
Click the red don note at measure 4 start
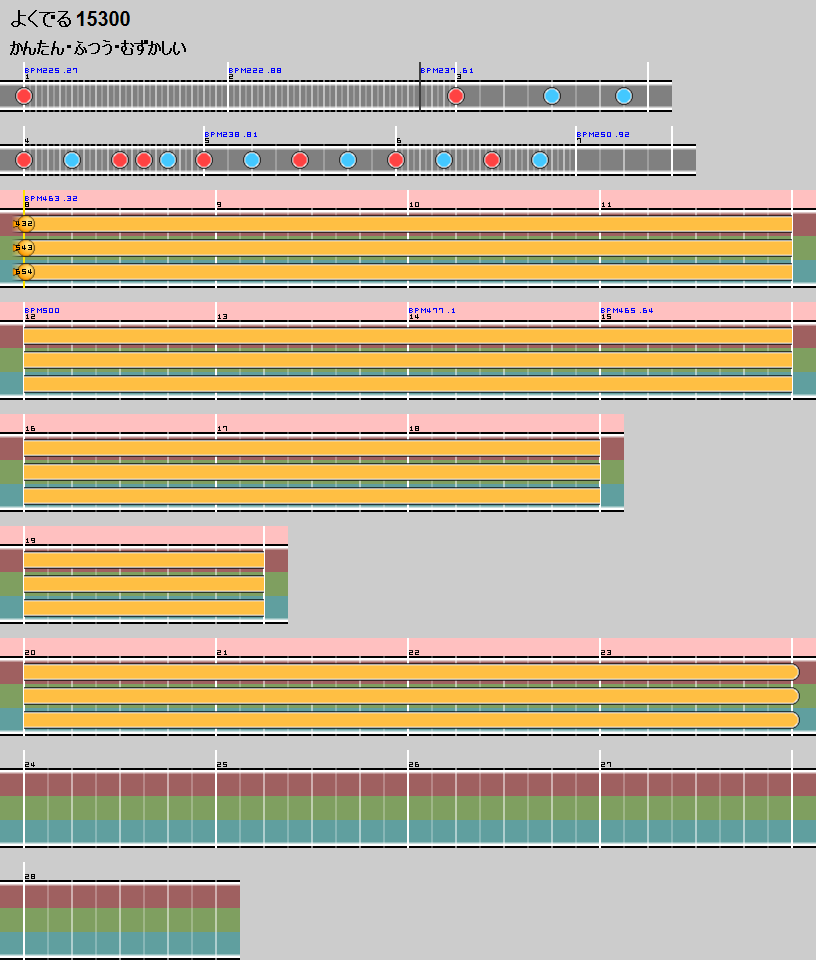point(24,160)
